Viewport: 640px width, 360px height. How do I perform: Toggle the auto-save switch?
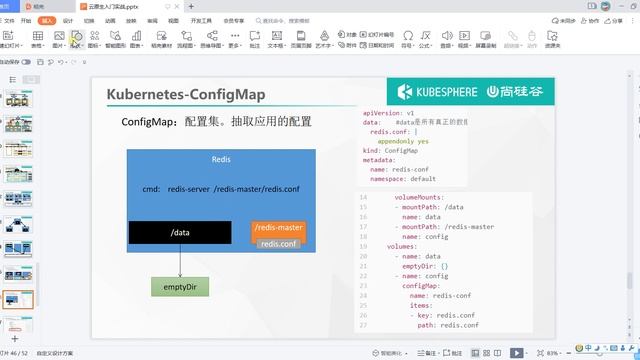point(26,62)
